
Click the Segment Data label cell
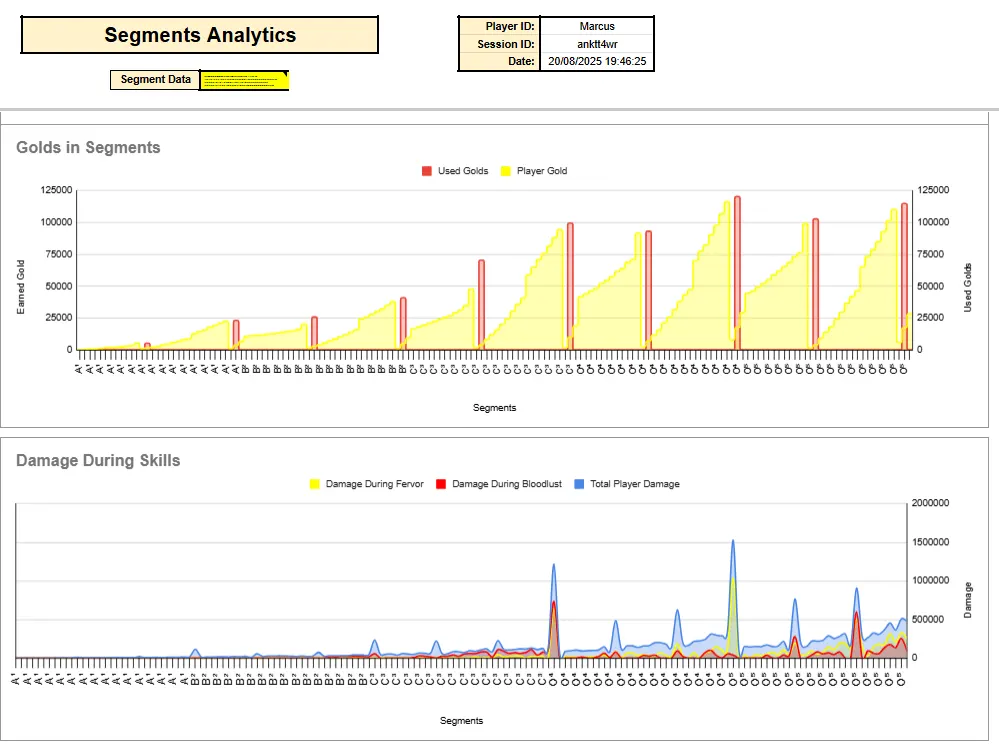pos(155,80)
